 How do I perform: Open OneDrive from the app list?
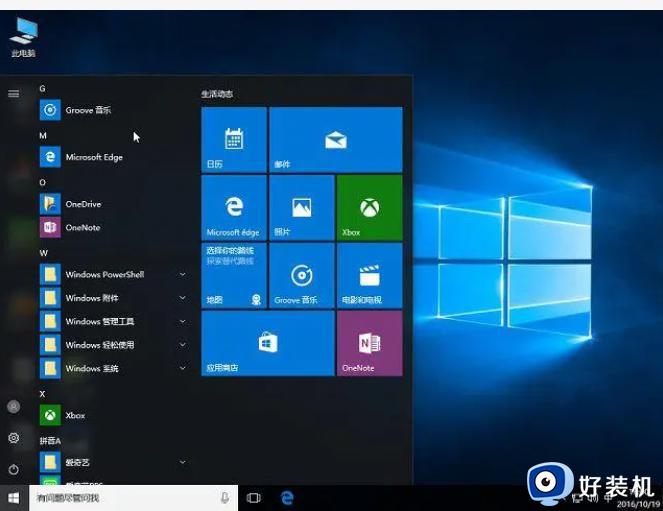[113, 204]
